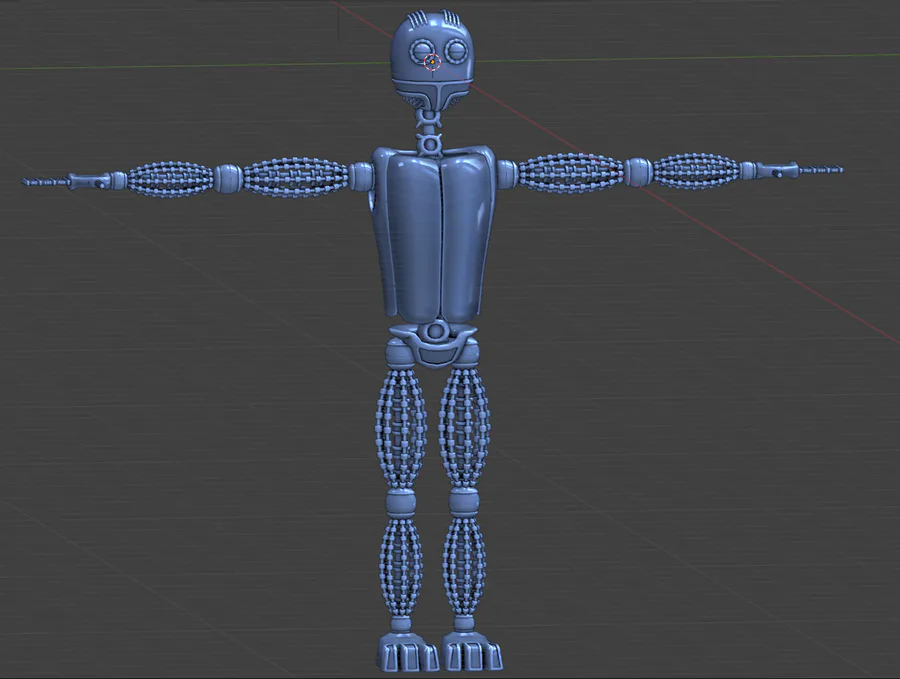This screenshot has height=679, width=900.
Task: Click the 3D cursor on the robot's face
Action: pyautogui.click(x=432, y=62)
